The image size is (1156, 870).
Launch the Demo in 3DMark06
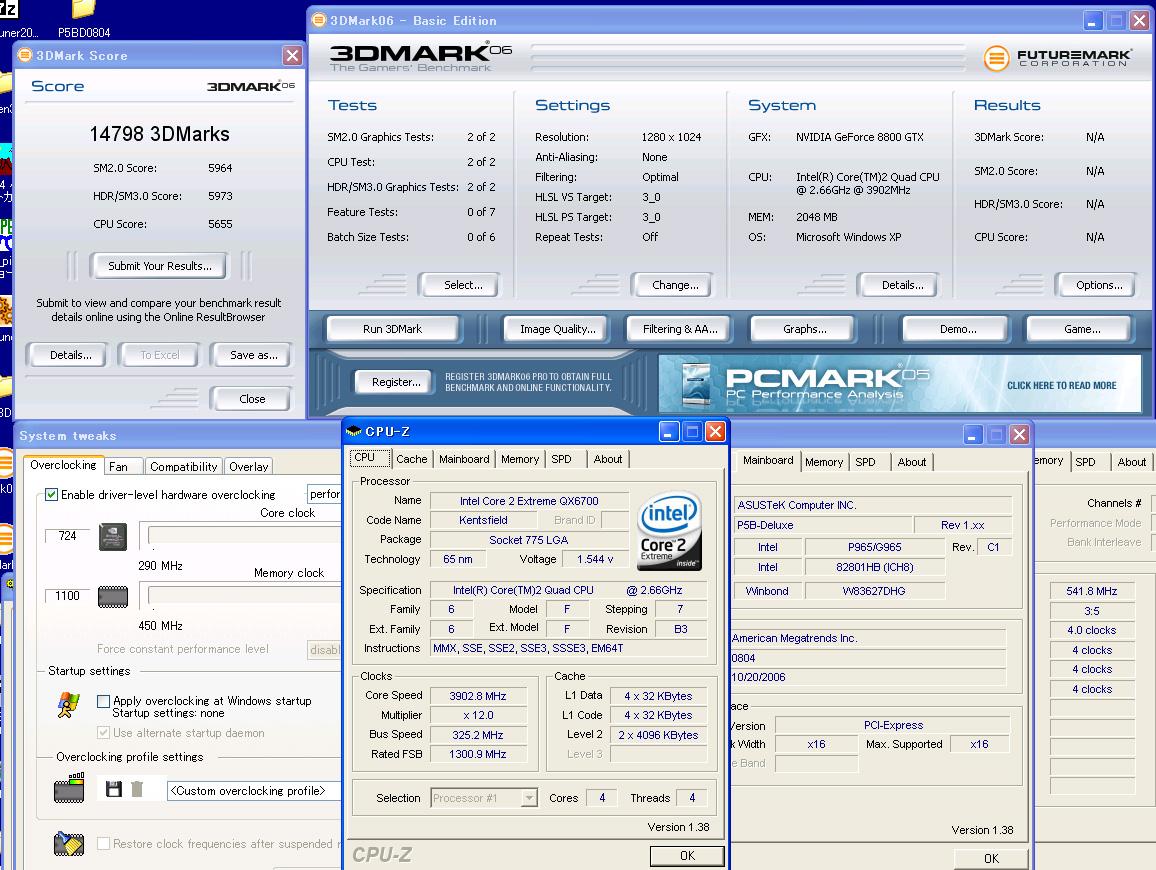tap(958, 329)
